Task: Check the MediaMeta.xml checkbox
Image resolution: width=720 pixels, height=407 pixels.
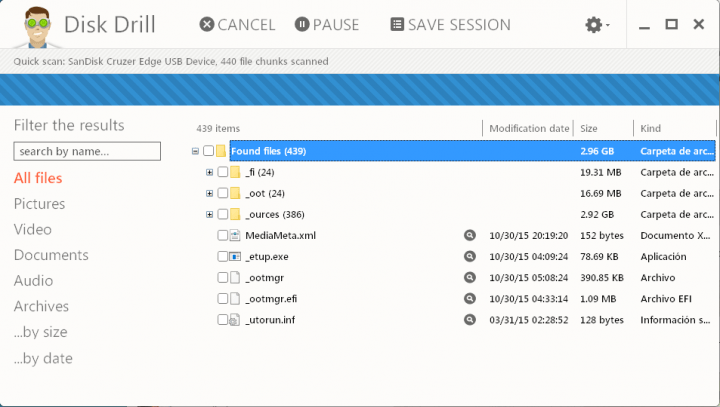Action: click(x=223, y=236)
